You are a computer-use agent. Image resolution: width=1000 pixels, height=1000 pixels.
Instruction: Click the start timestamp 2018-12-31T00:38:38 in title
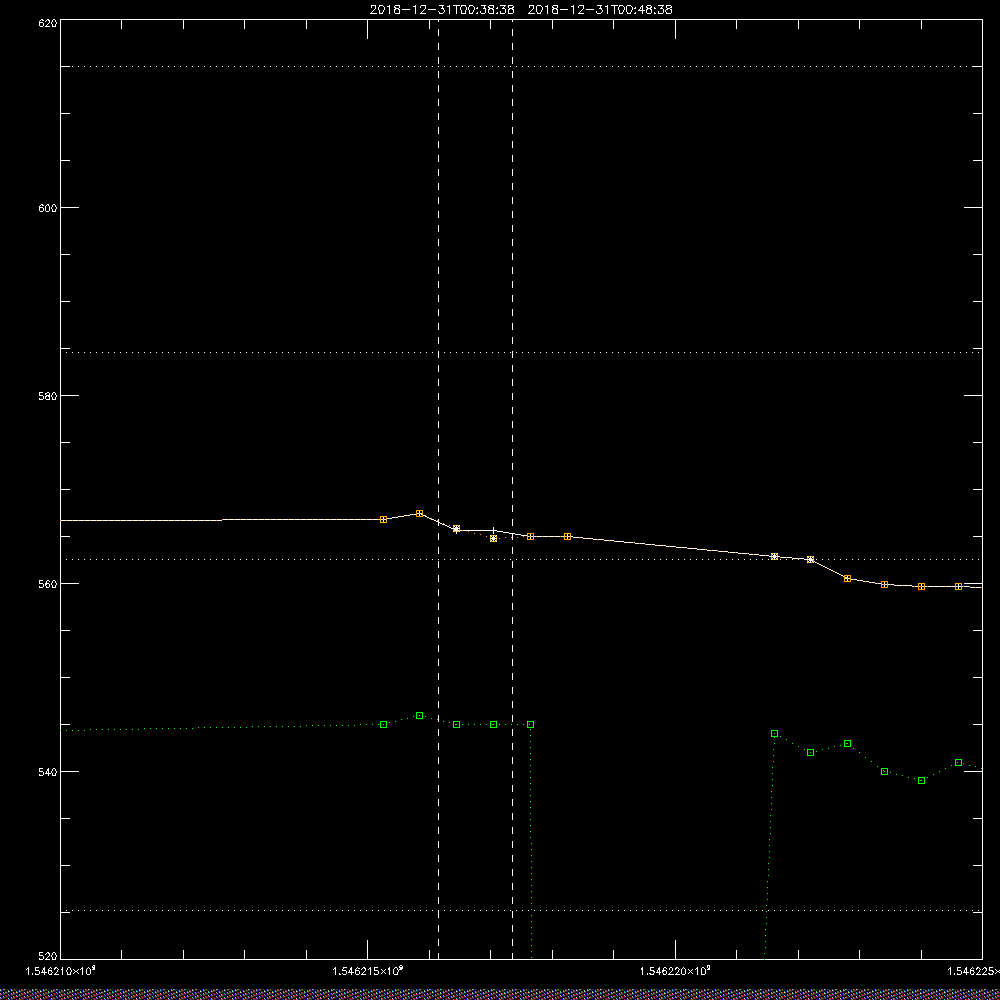point(442,10)
